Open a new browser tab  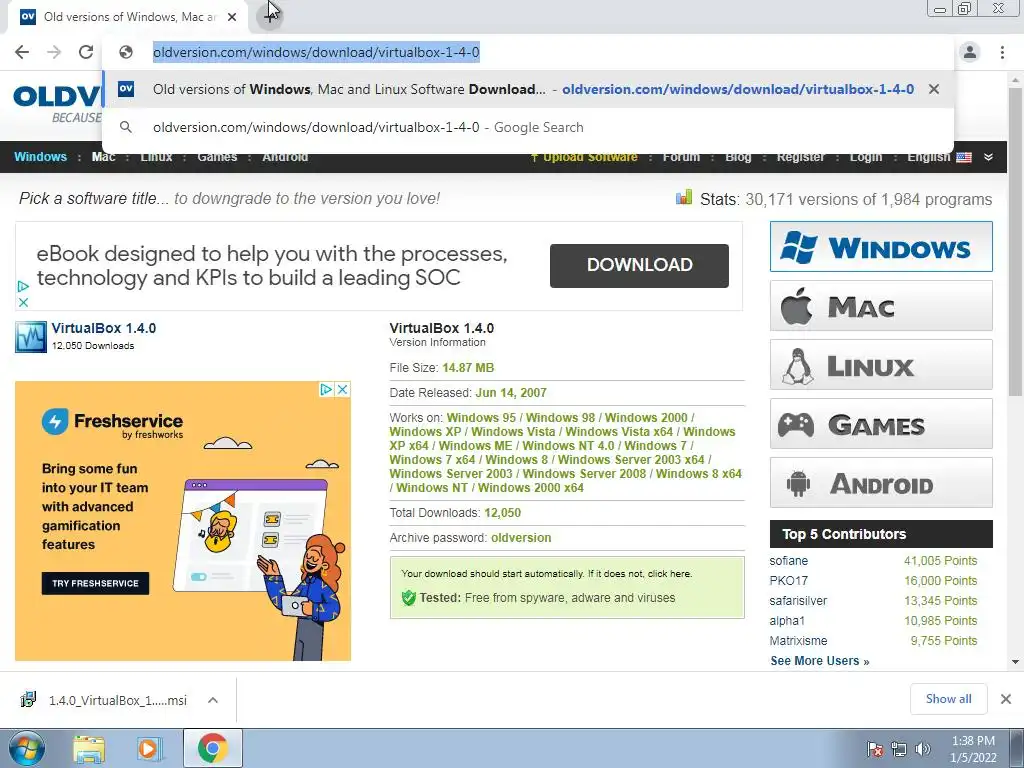click(269, 17)
